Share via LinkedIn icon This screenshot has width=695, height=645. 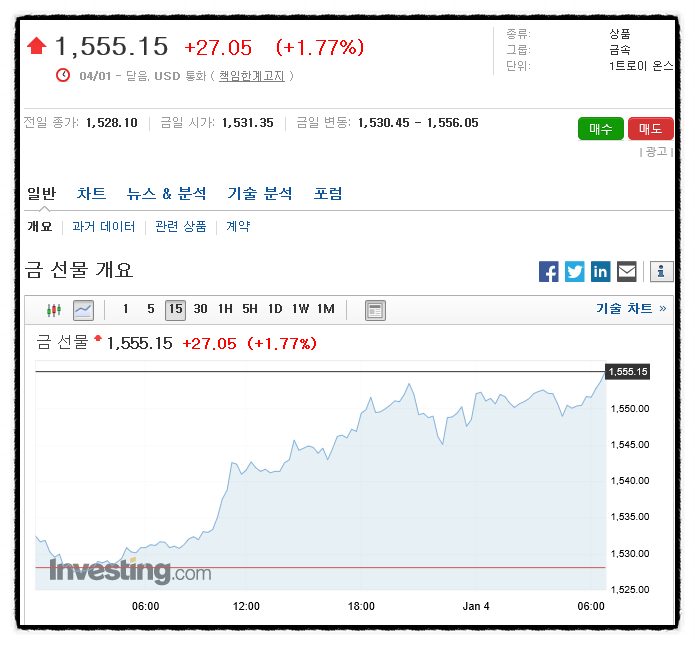[x=600, y=271]
